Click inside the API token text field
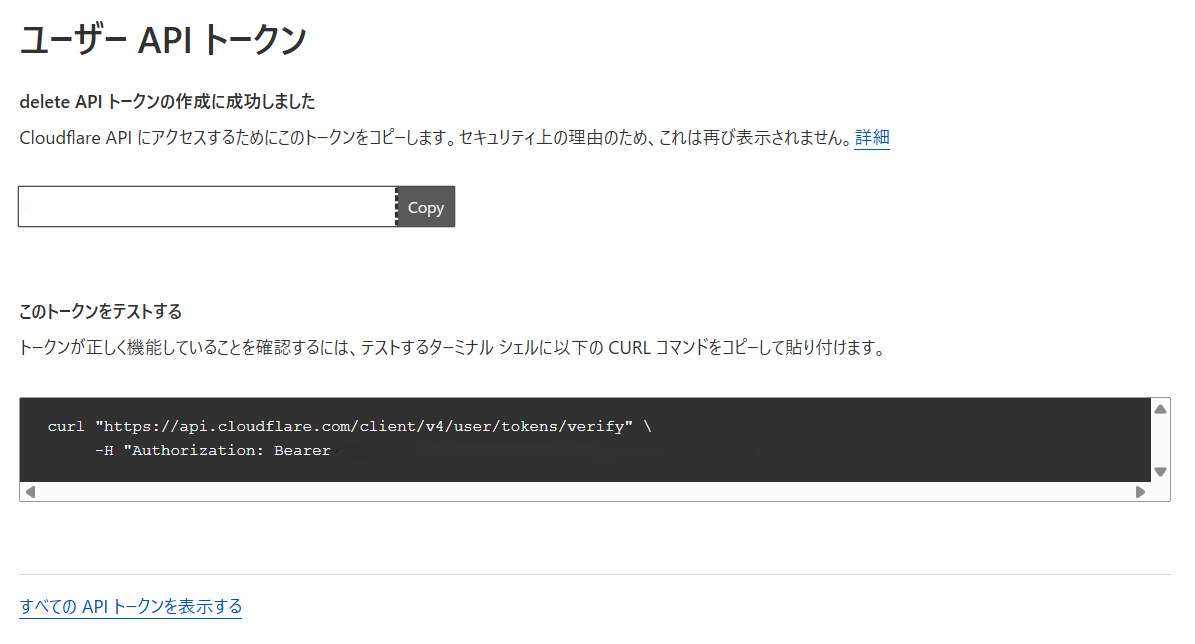 (206, 207)
